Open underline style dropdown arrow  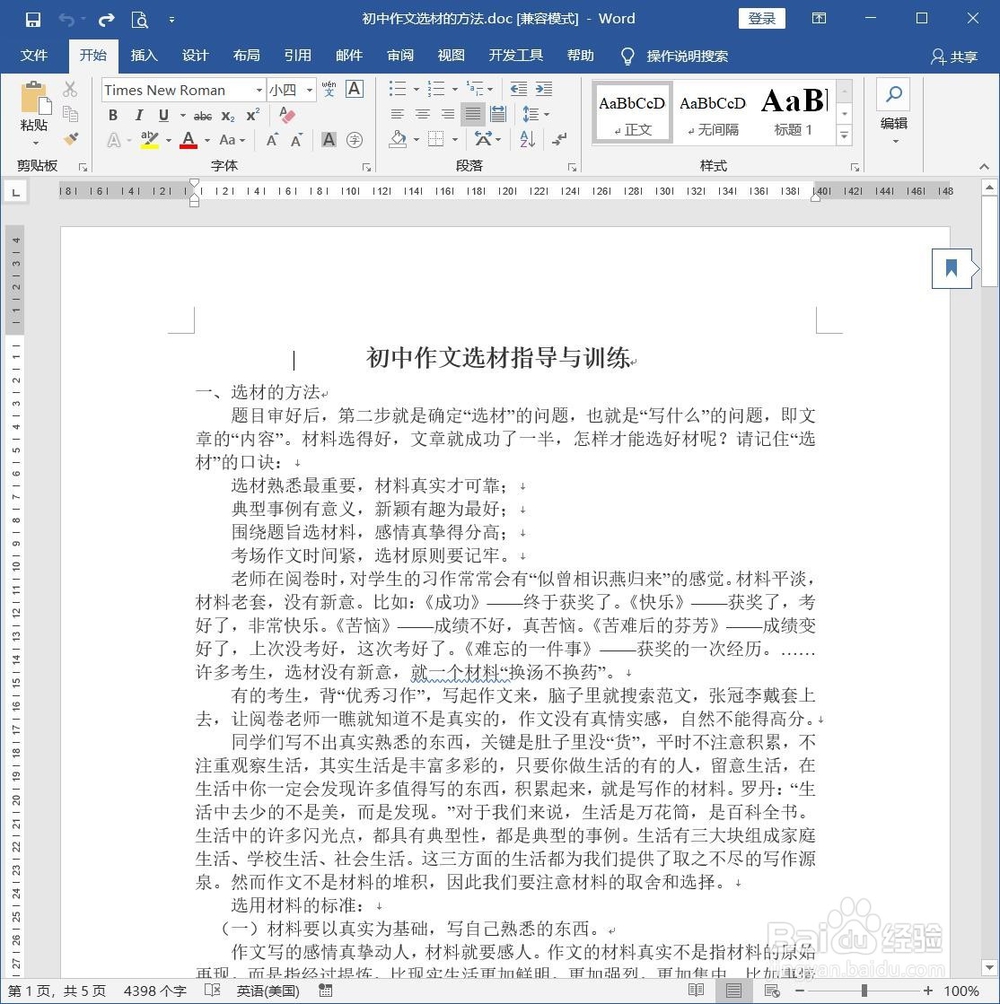183,115
